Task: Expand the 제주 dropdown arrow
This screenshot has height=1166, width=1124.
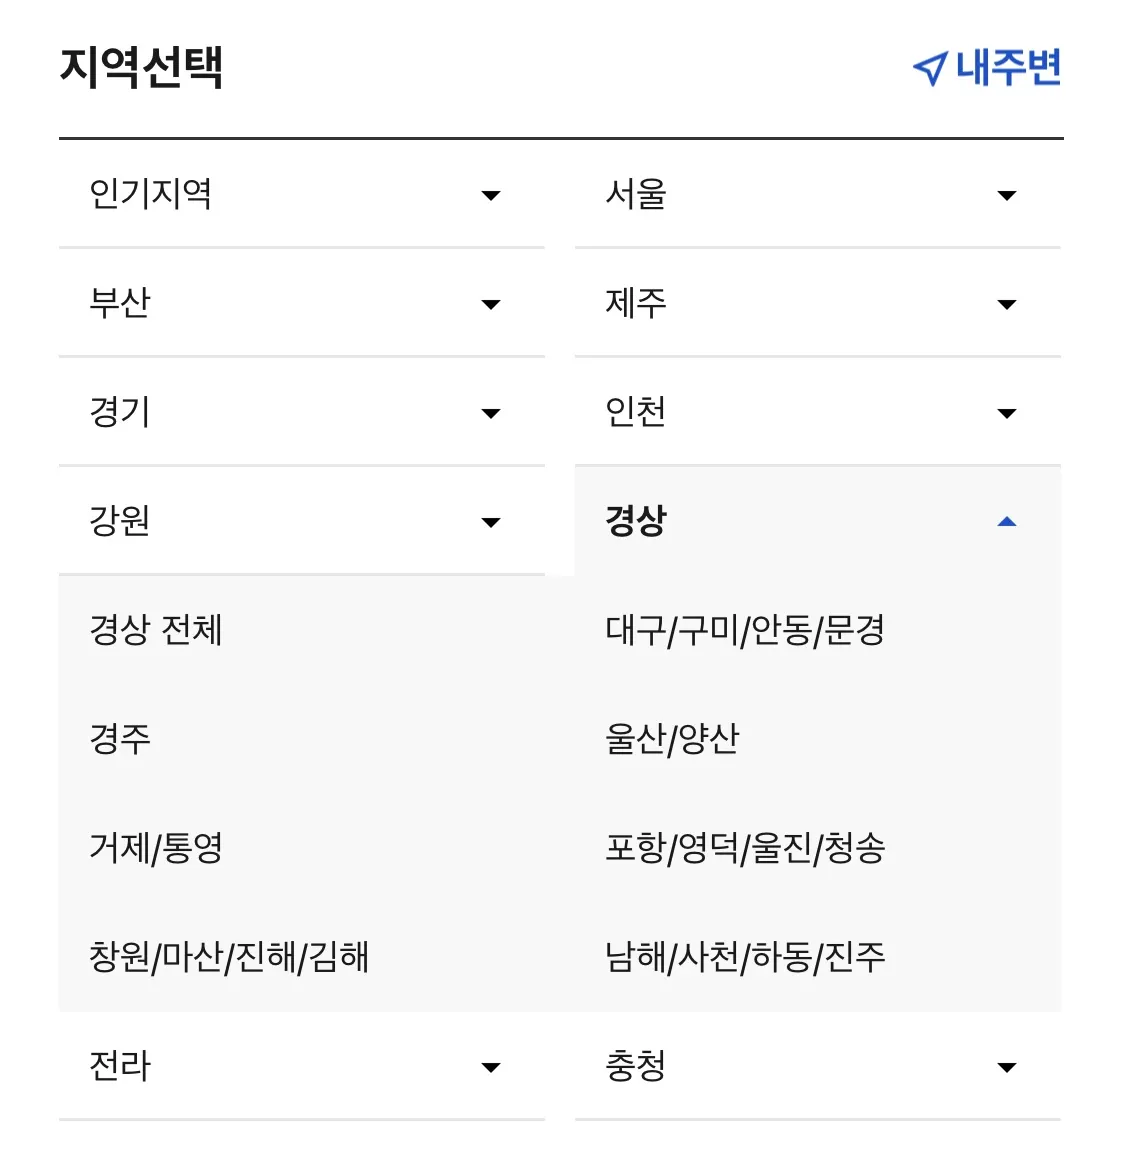Action: click(1007, 304)
